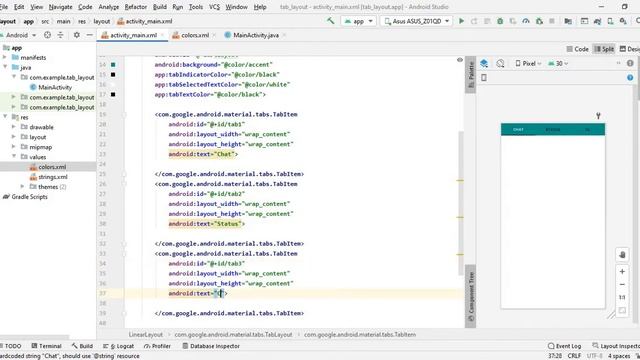Open the Asus ASUS_Z01QD device dropdown
This screenshot has height=360, width=640.
coord(416,21)
